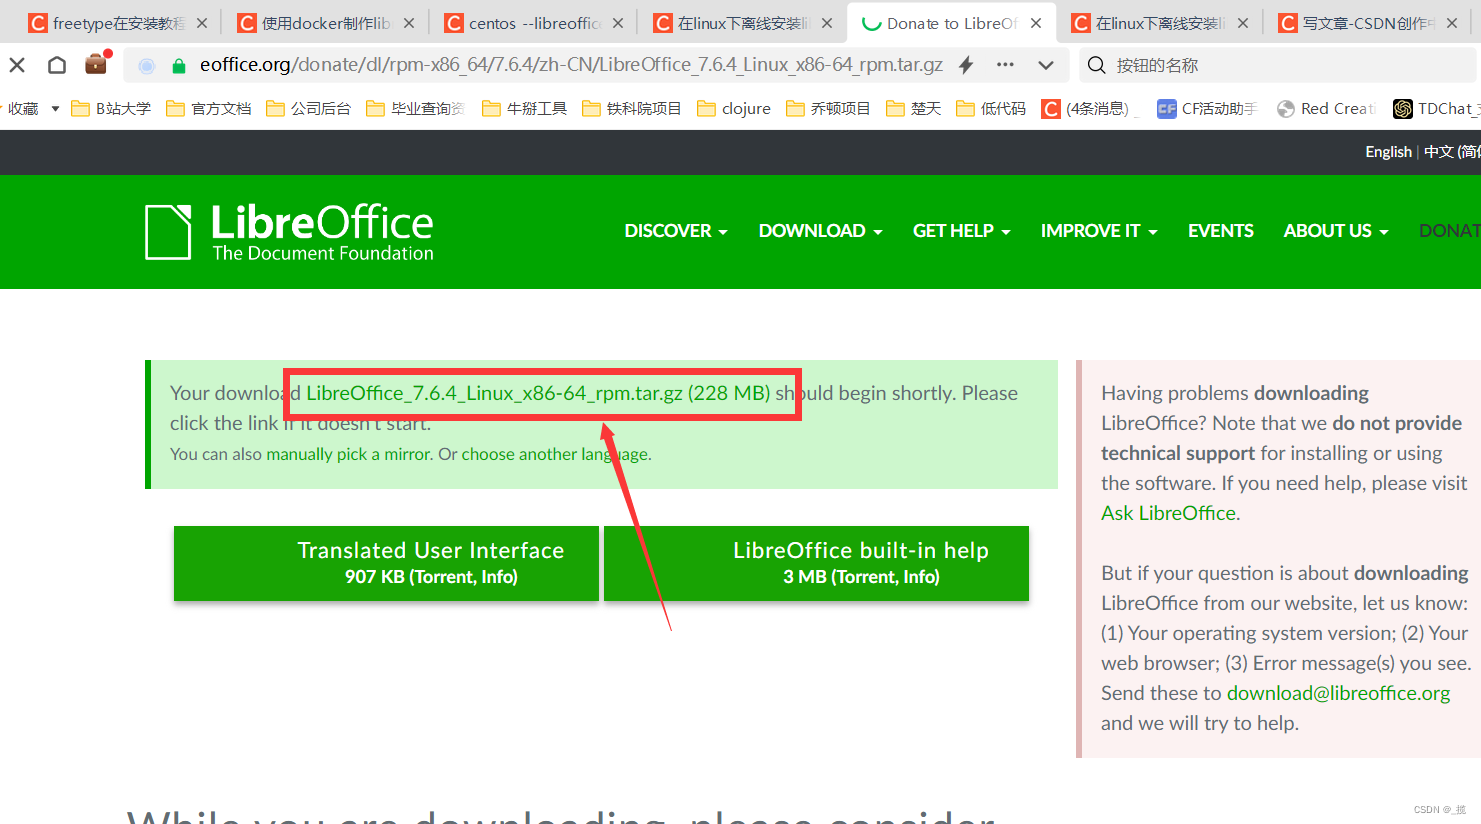
Task: Open the 收藏 bookmarks dropdown arrow
Action: pos(54,108)
